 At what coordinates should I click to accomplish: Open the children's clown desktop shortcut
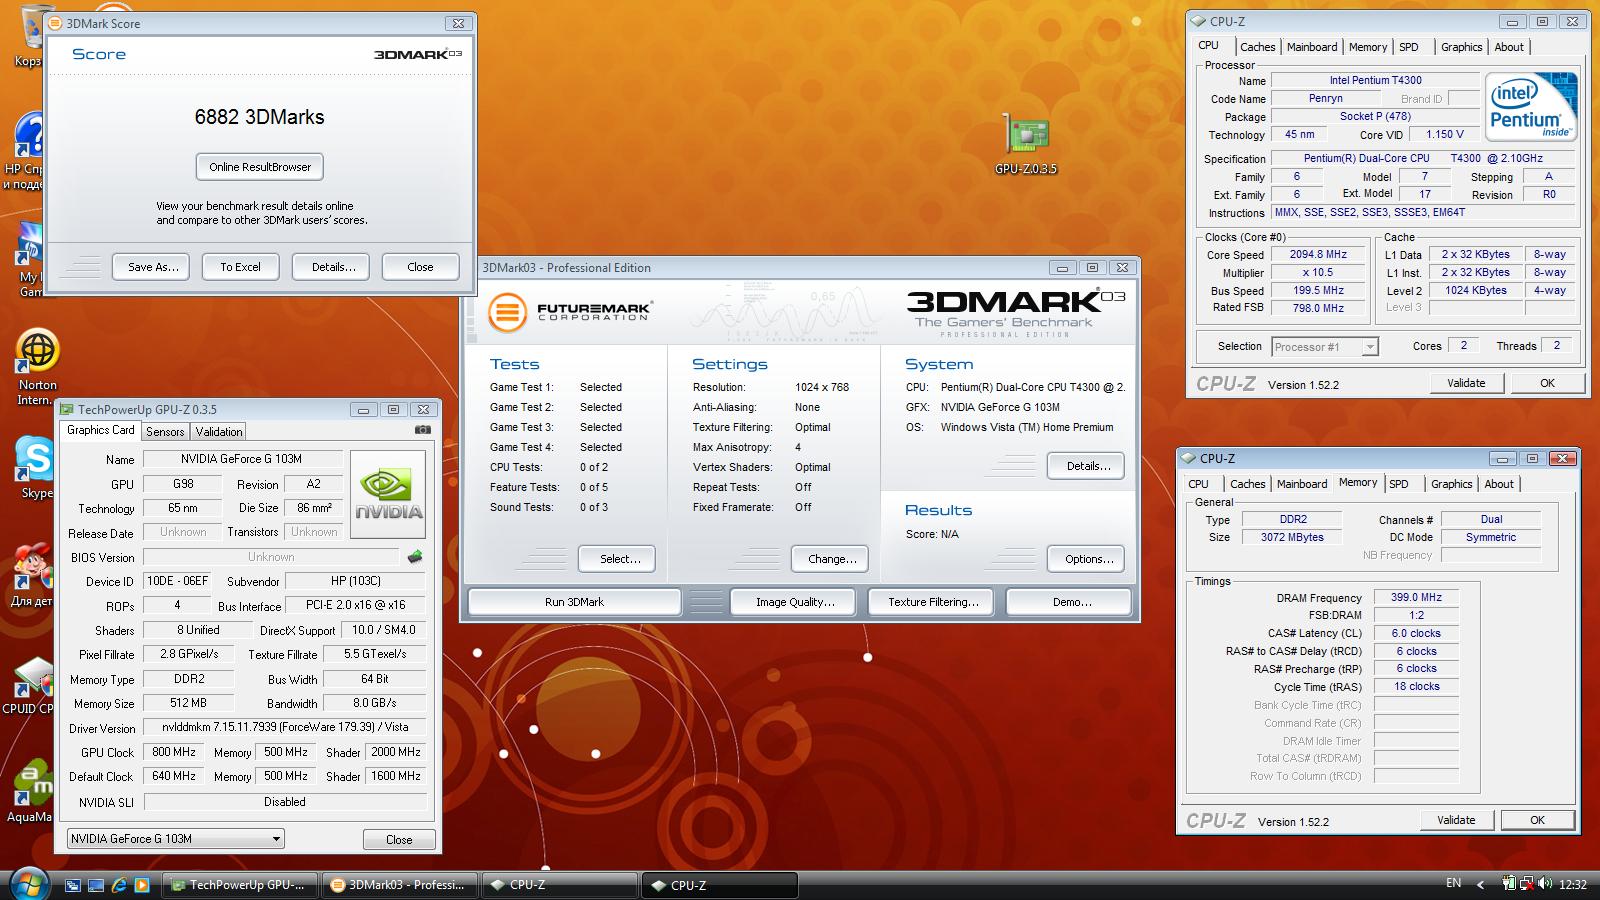pos(32,575)
